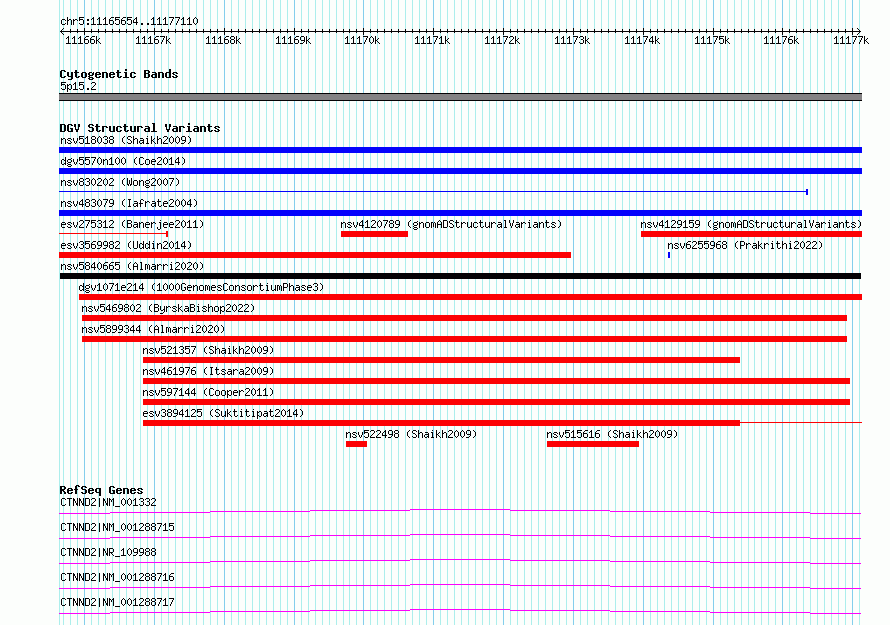Select the nsv515616 (Shaikh2009) red bar
This screenshot has width=890, height=625.
coord(593,444)
